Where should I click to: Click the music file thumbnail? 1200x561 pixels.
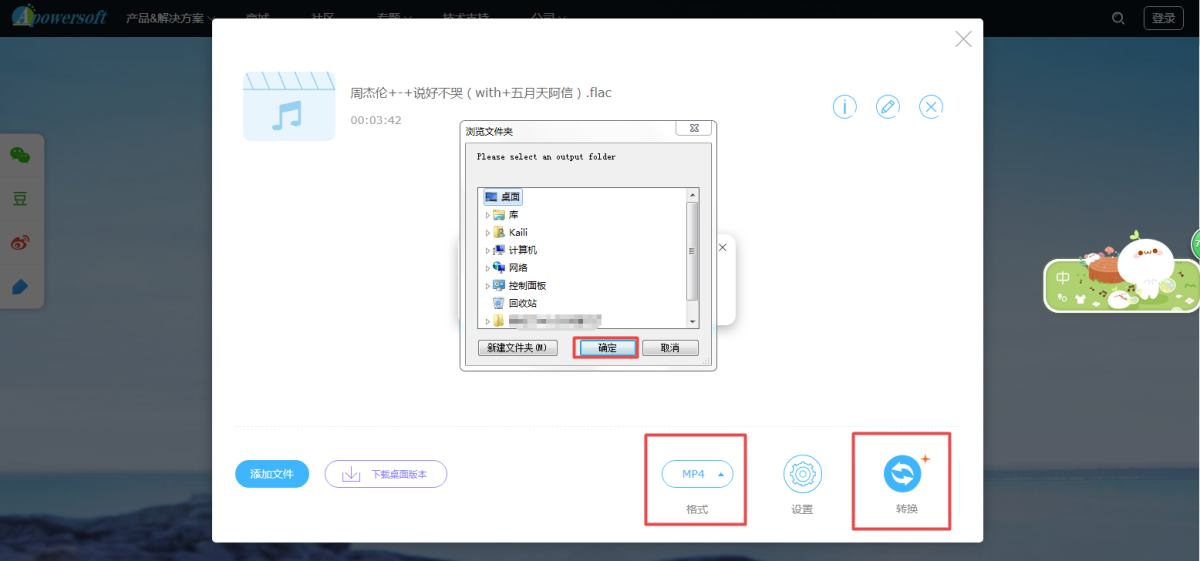point(289,106)
